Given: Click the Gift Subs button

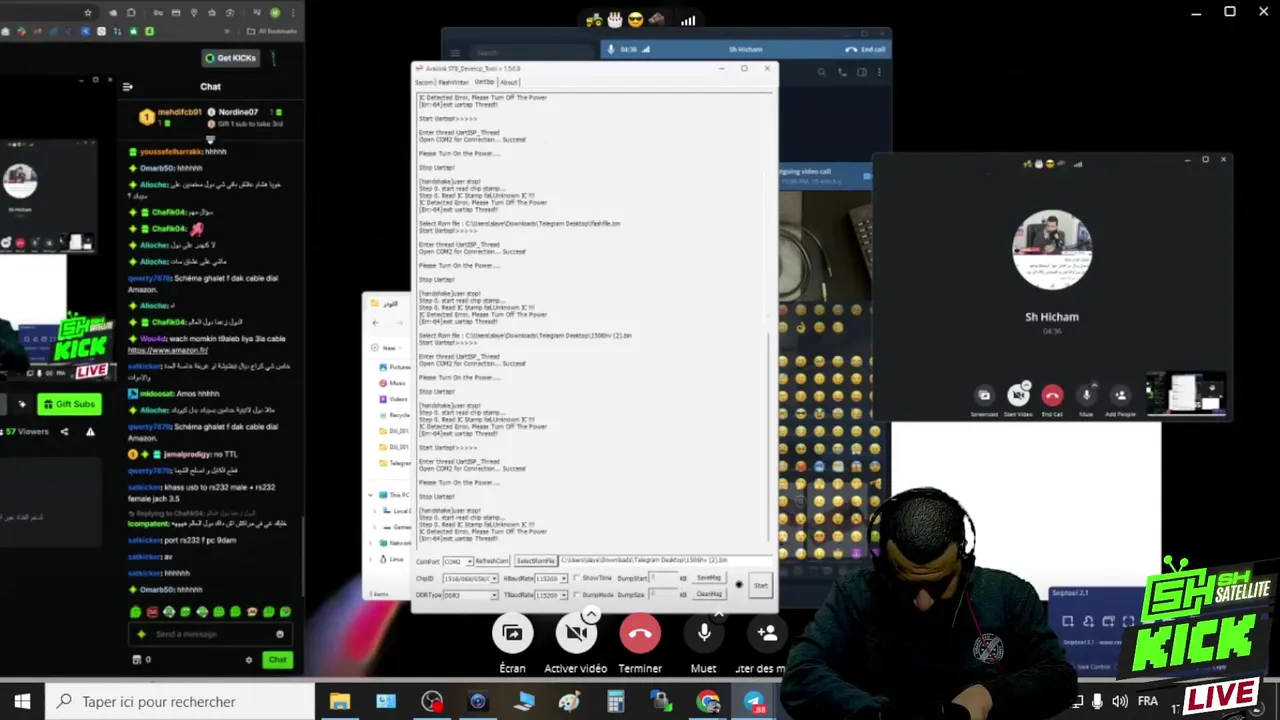Looking at the screenshot, I should [x=69, y=404].
